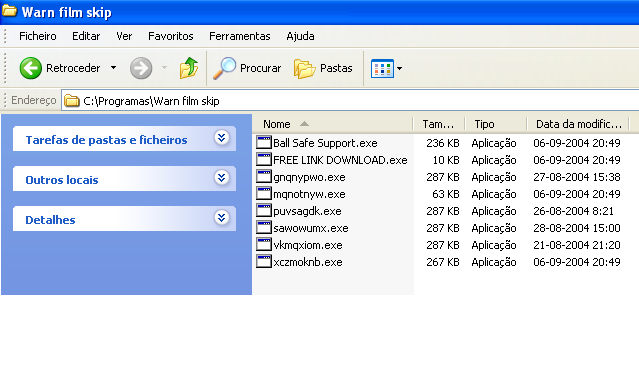Select icon of gnqnypwo.exe
Viewport: 639px width, 384px height.
264,177
